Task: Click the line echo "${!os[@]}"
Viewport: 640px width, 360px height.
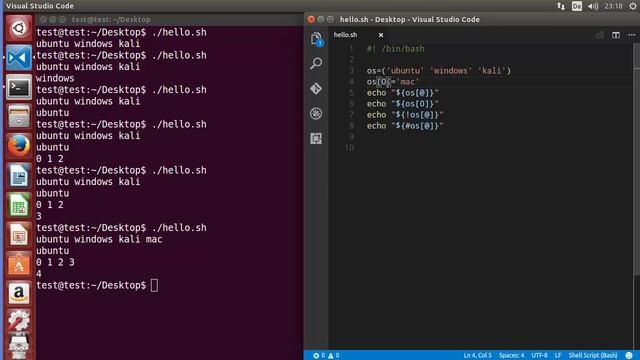Action: 405,115
